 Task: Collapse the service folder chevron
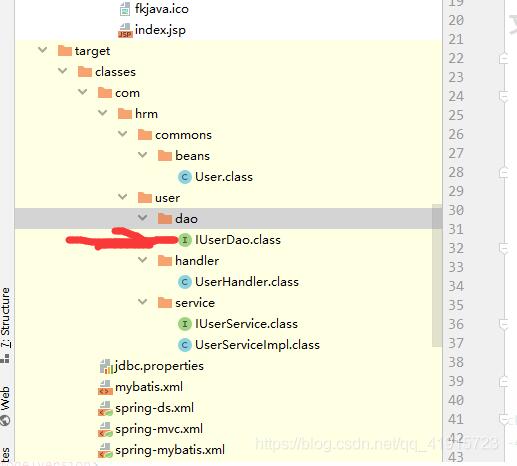coord(143,302)
